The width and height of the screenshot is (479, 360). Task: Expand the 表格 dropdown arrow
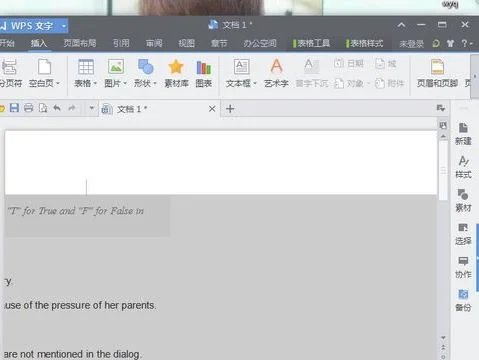95,83
